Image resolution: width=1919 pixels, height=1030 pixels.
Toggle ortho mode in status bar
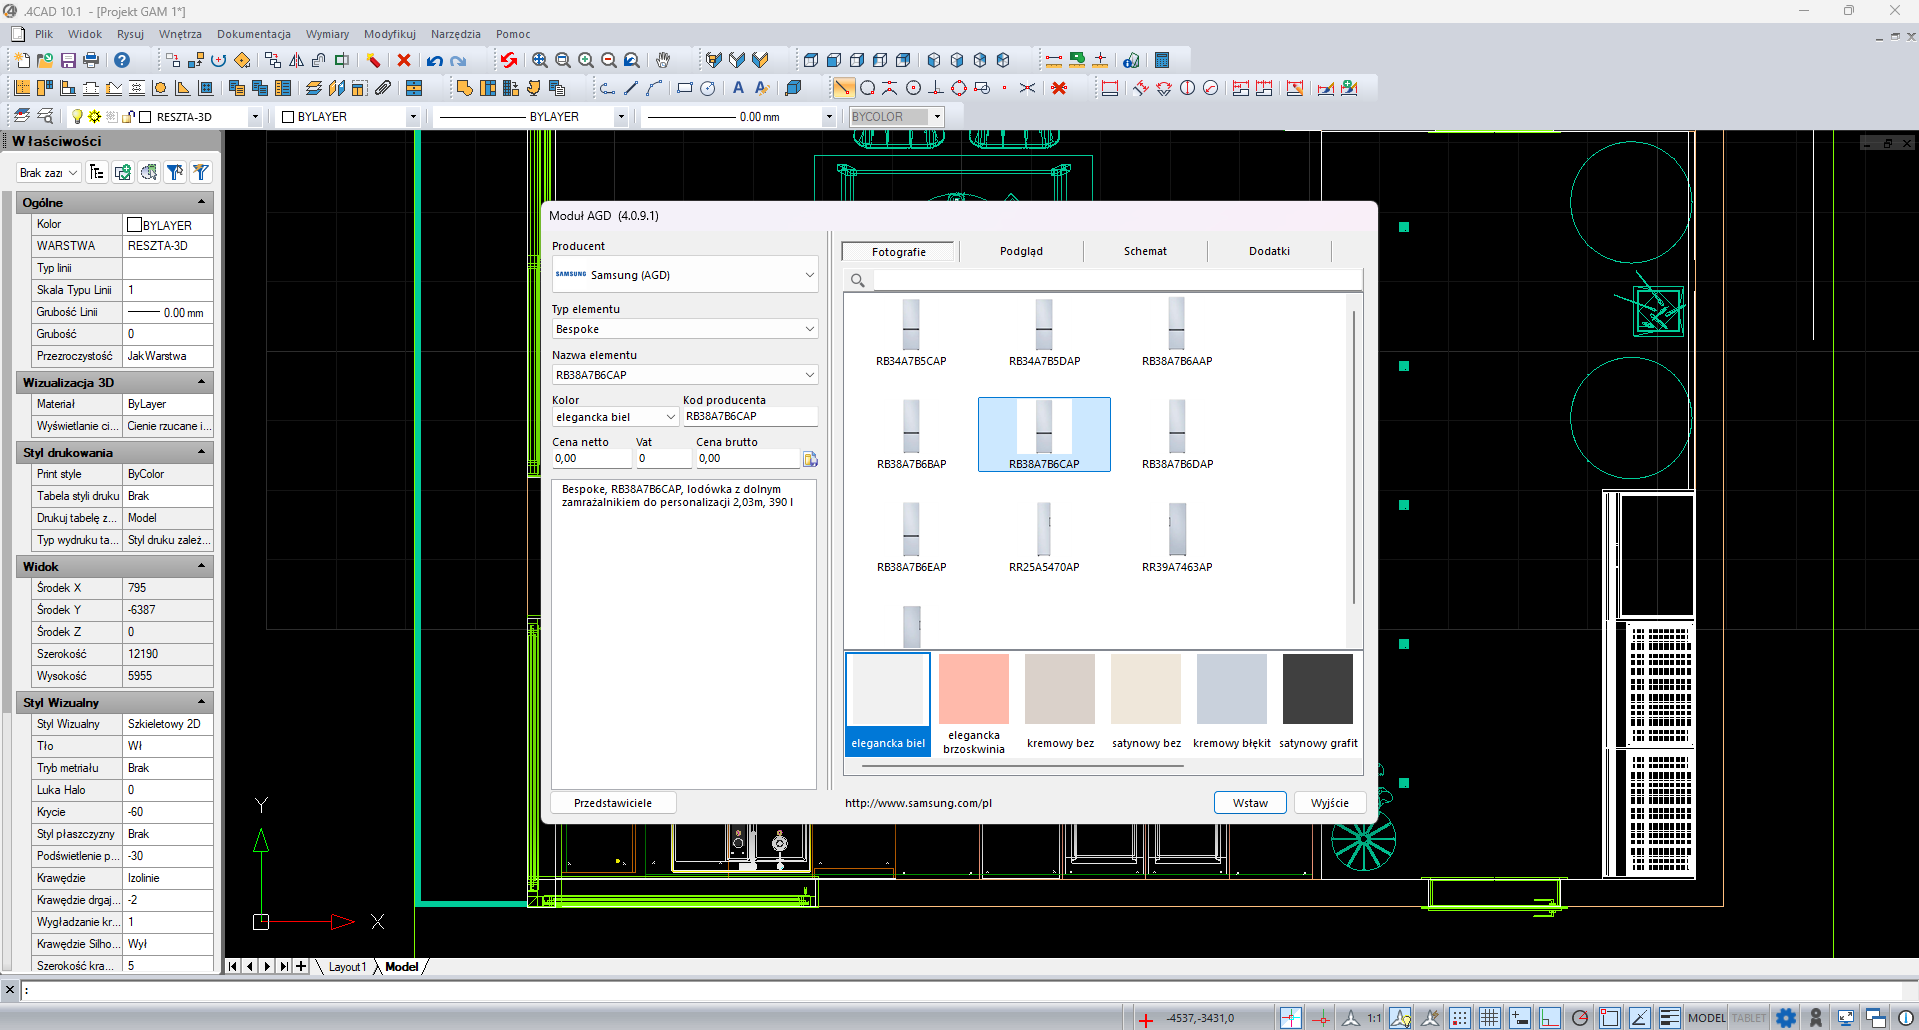point(1550,1018)
